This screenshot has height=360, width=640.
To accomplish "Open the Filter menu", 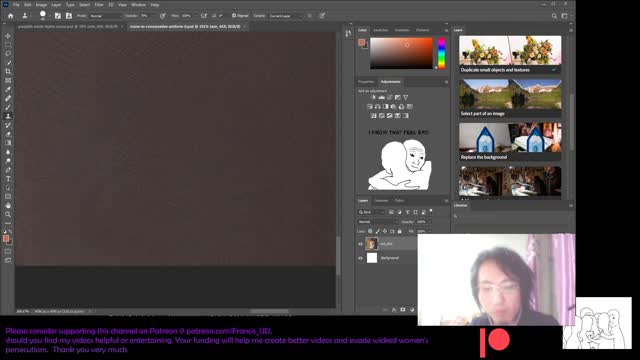I will click(x=99, y=5).
